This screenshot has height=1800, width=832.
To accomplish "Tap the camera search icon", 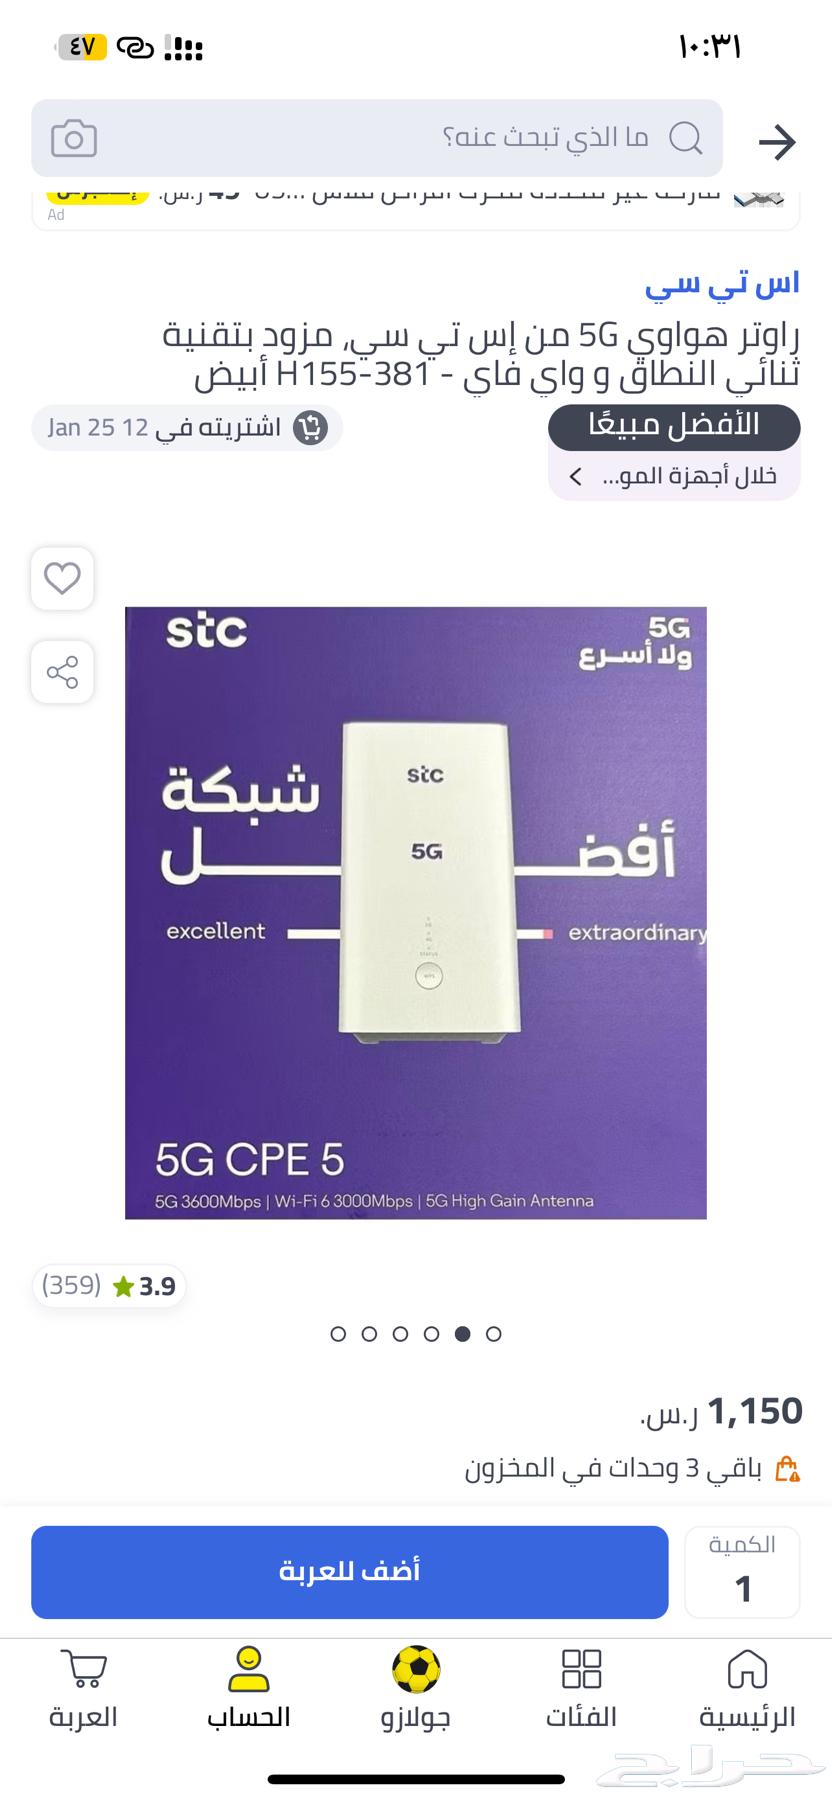I will pyautogui.click(x=74, y=138).
